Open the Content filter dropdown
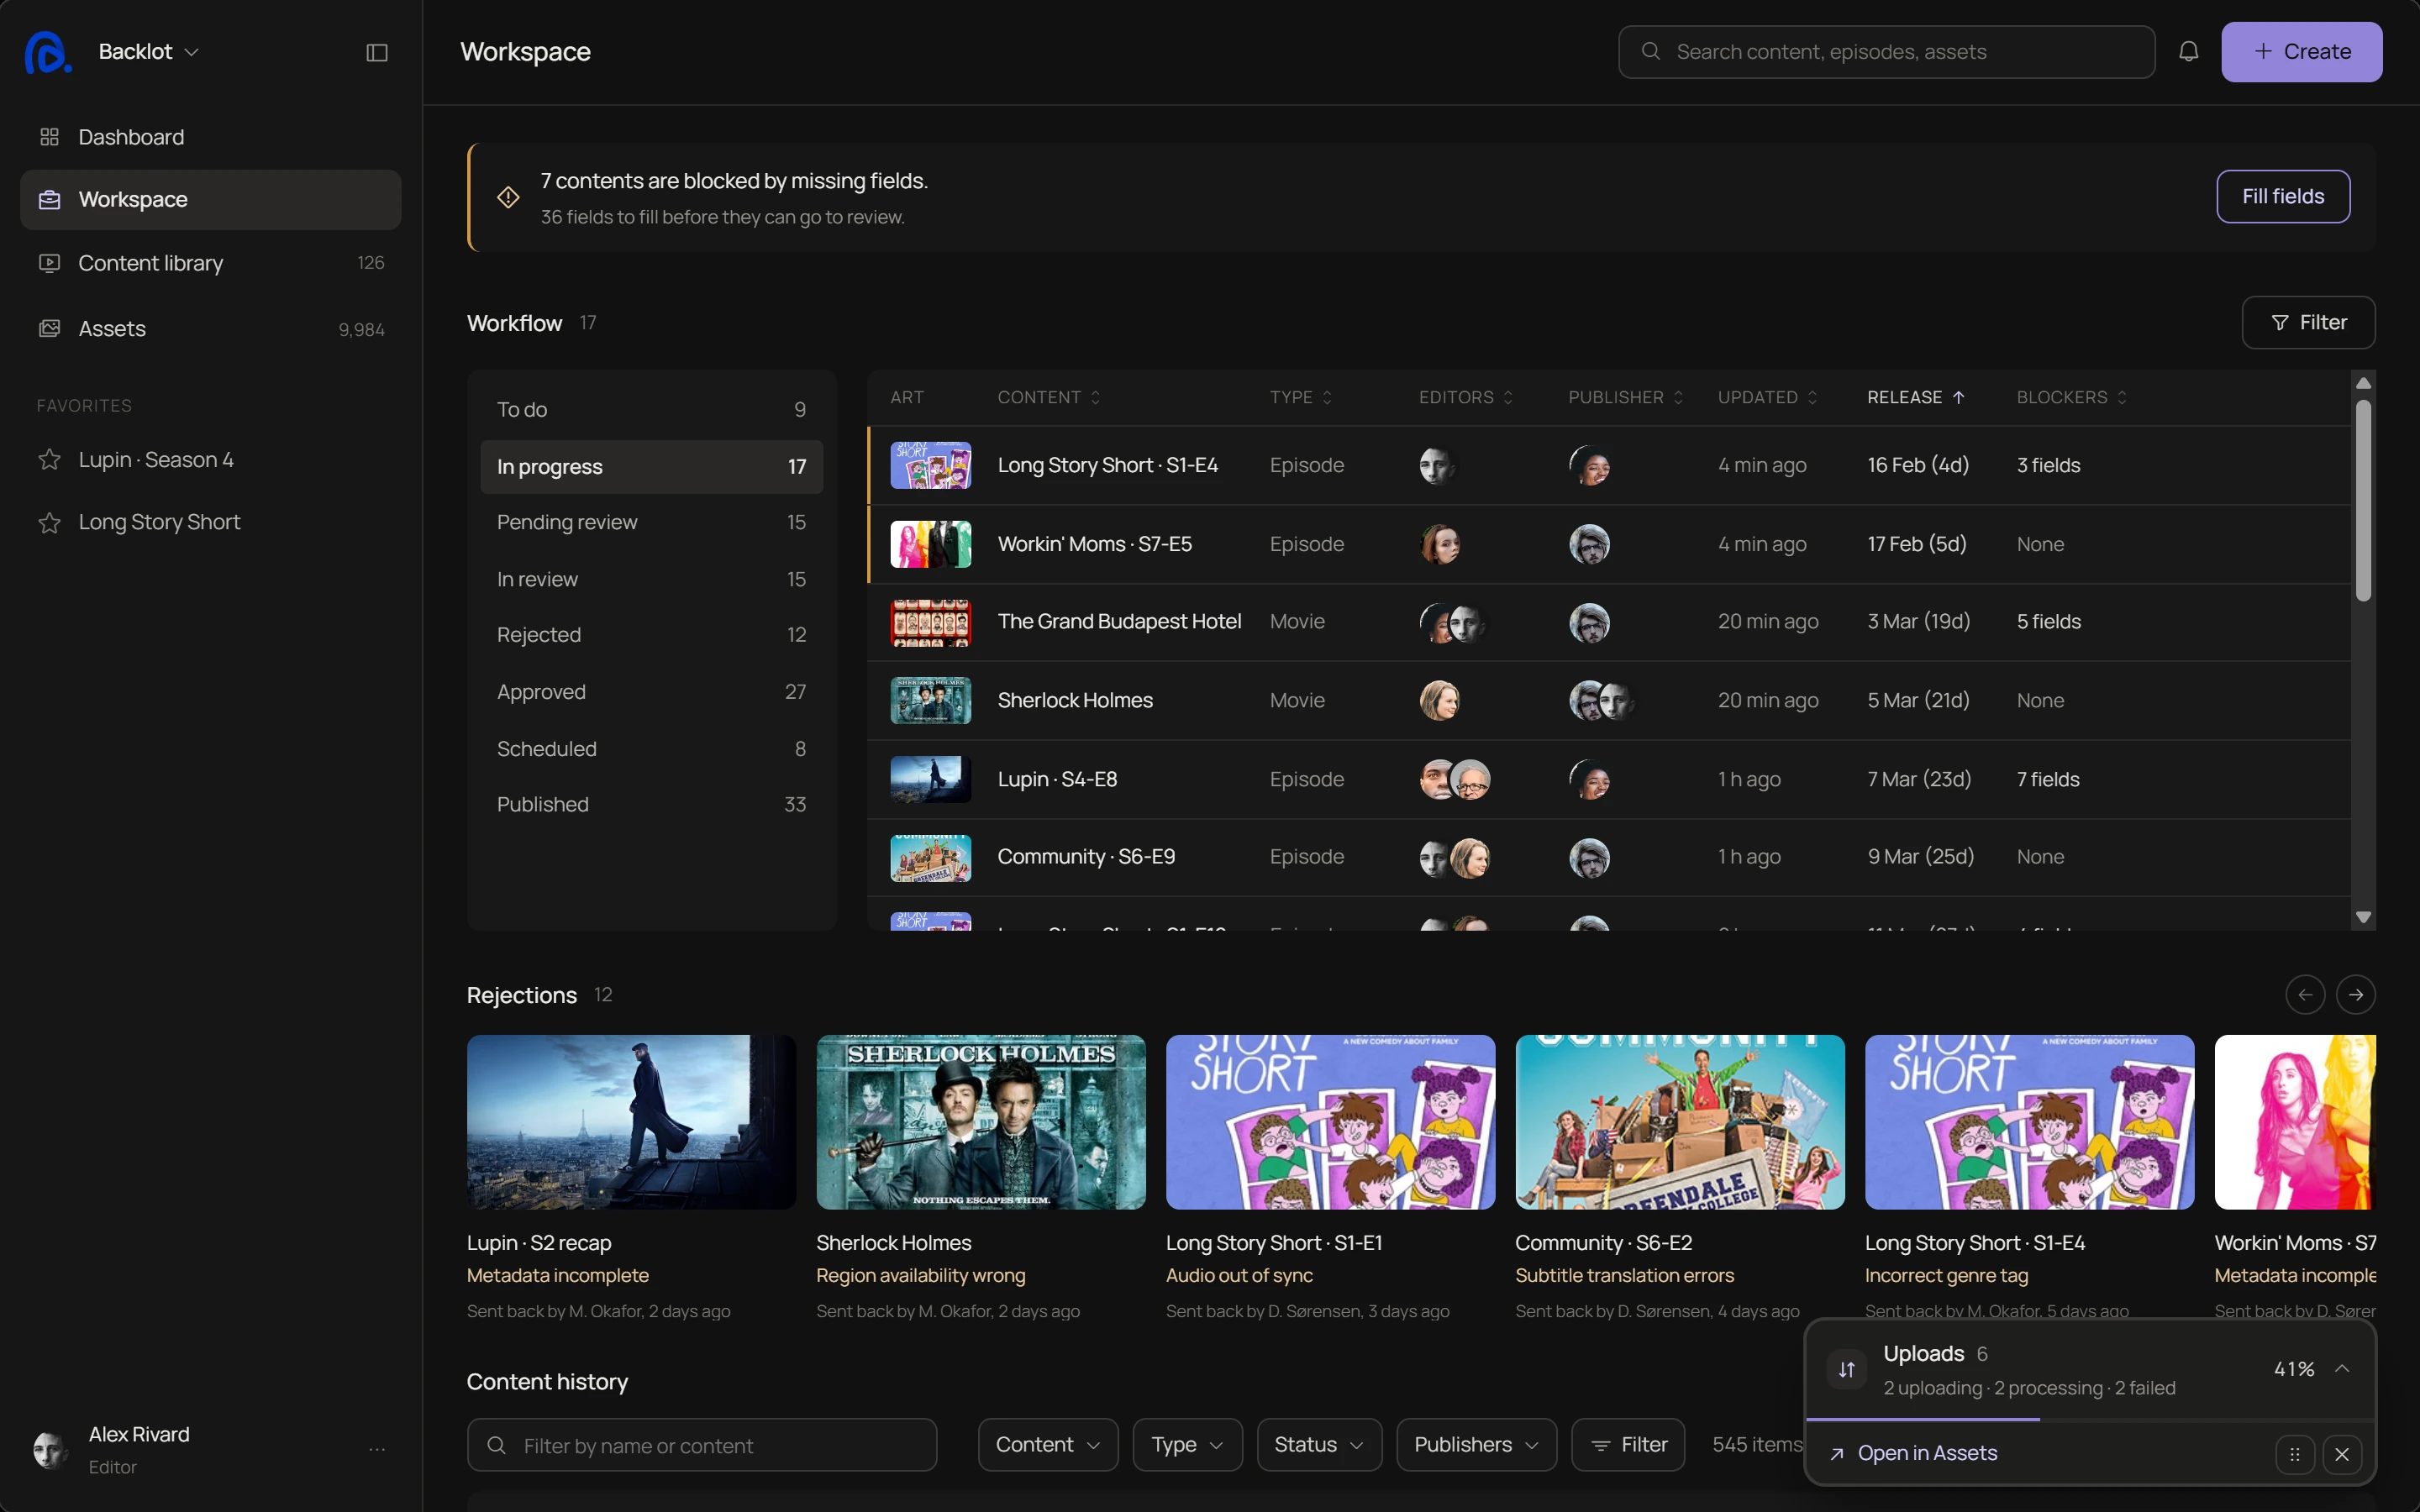This screenshot has width=2420, height=1512. [x=1048, y=1445]
